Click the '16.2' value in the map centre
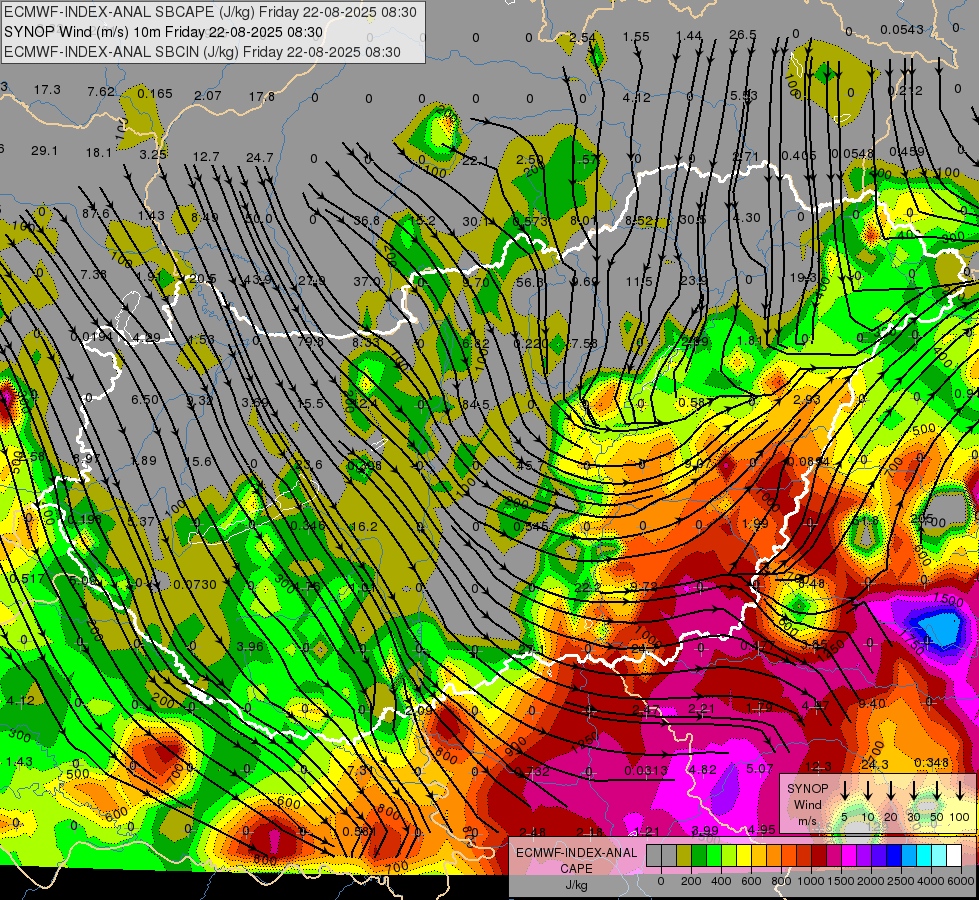979x900 pixels. coord(364,527)
